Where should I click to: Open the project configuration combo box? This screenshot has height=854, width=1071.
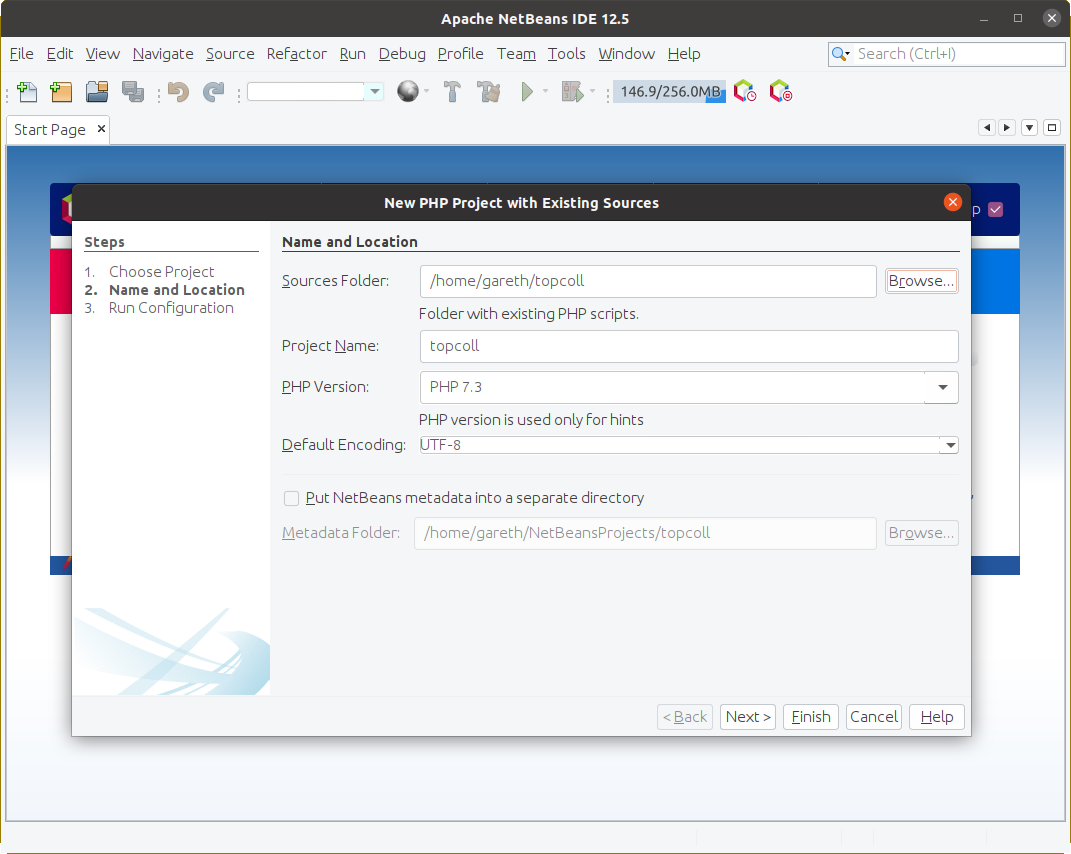pyautogui.click(x=315, y=92)
